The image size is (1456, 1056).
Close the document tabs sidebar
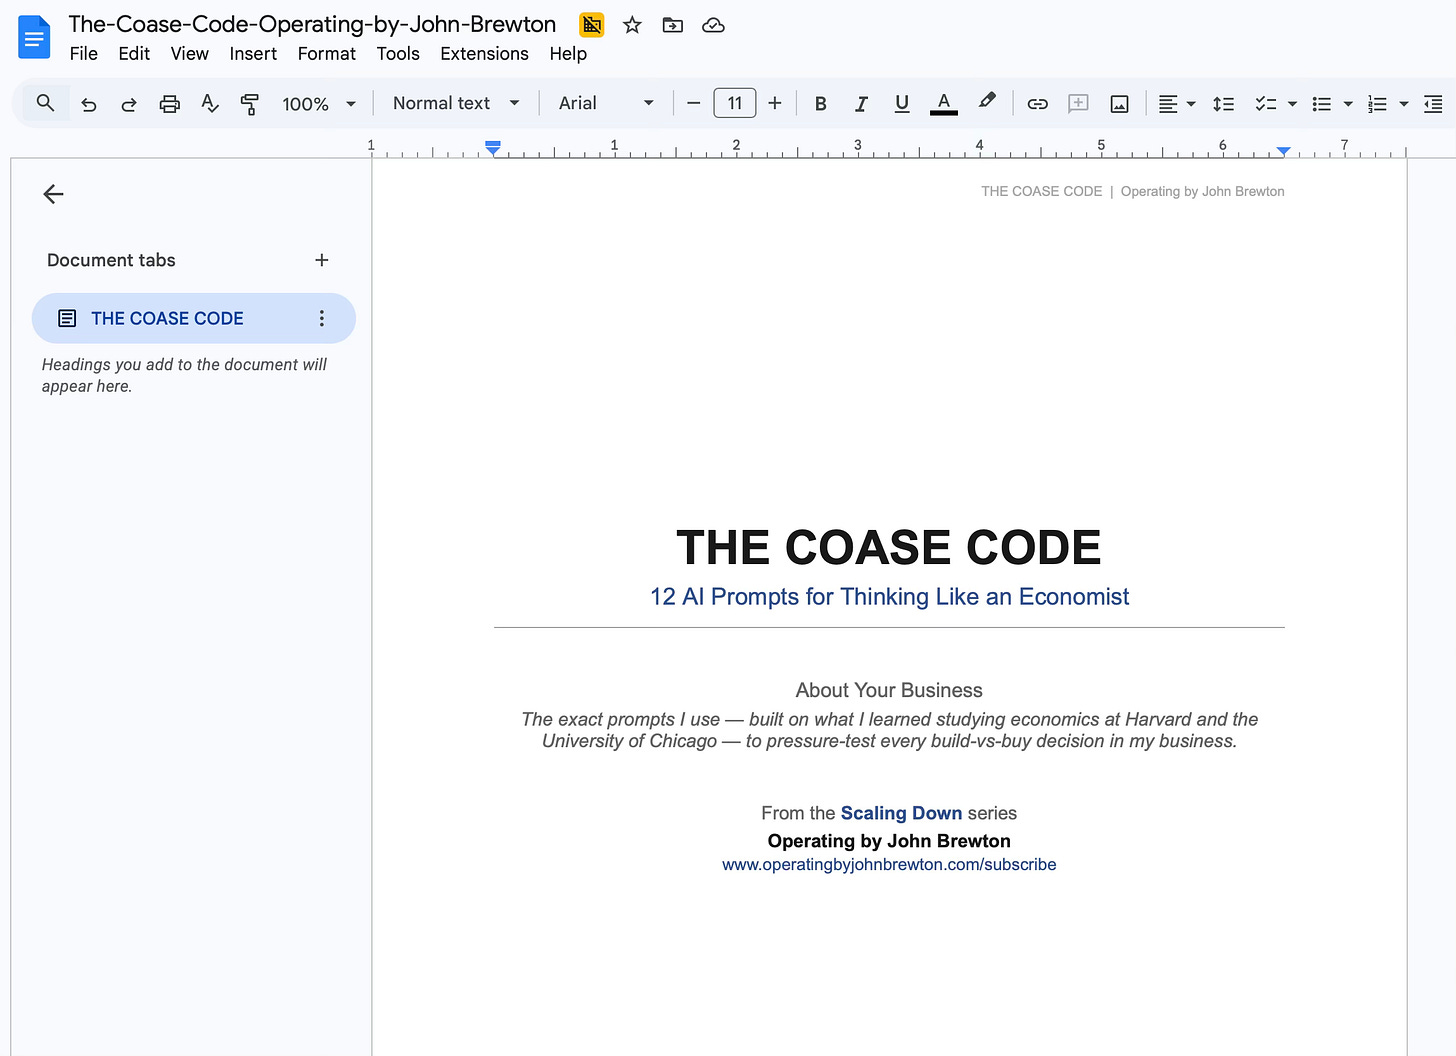(x=54, y=194)
